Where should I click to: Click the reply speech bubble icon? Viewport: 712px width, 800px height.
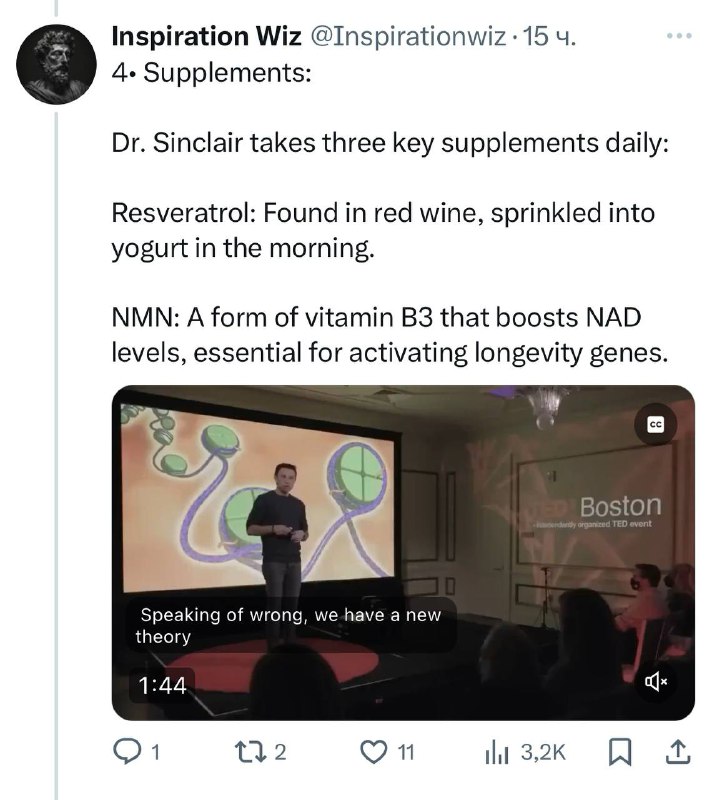pyautogui.click(x=124, y=752)
